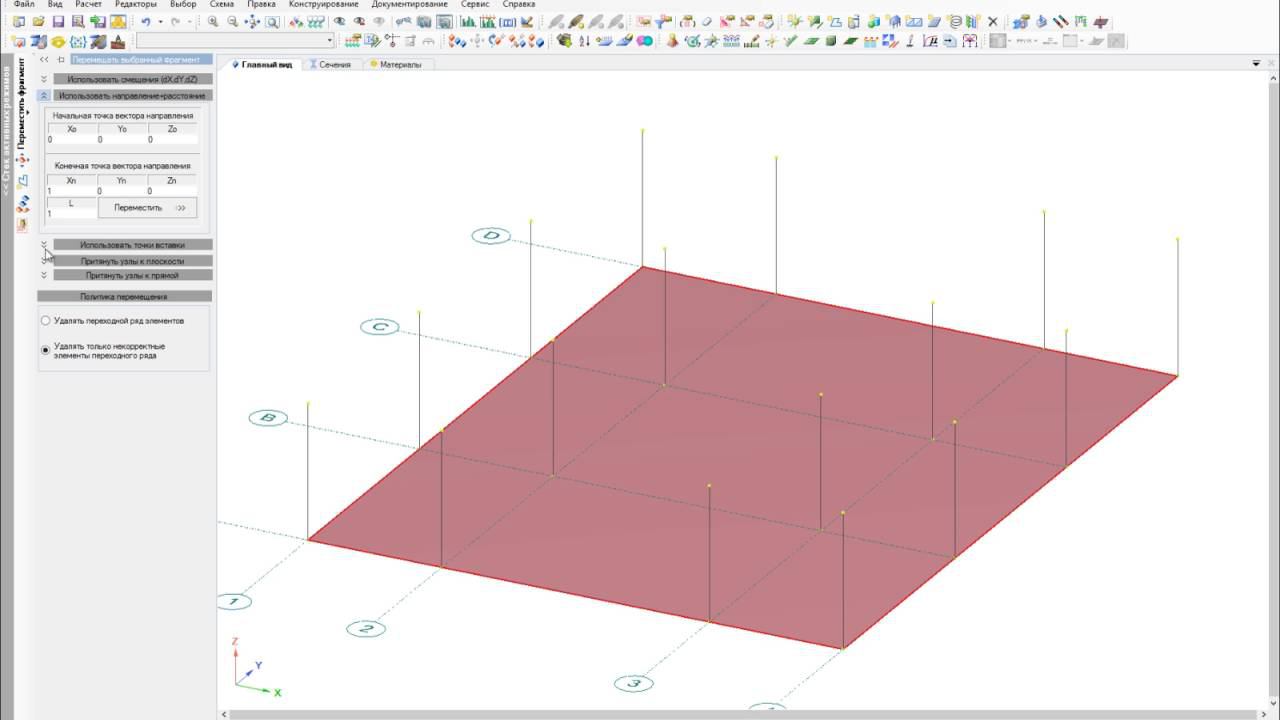1280x720 pixels.
Task: Click the Yn end point field
Action: coord(122,191)
